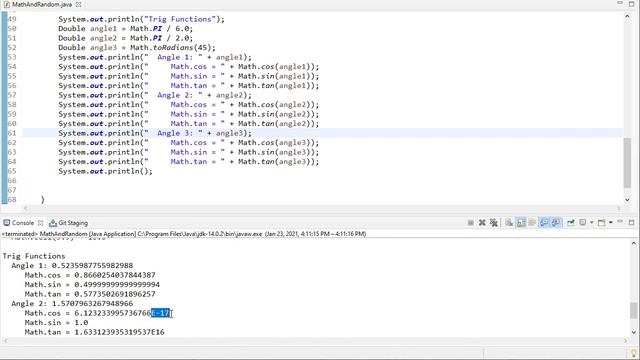
Task: Click the empty System.out.println() line 65
Action: pos(105,171)
